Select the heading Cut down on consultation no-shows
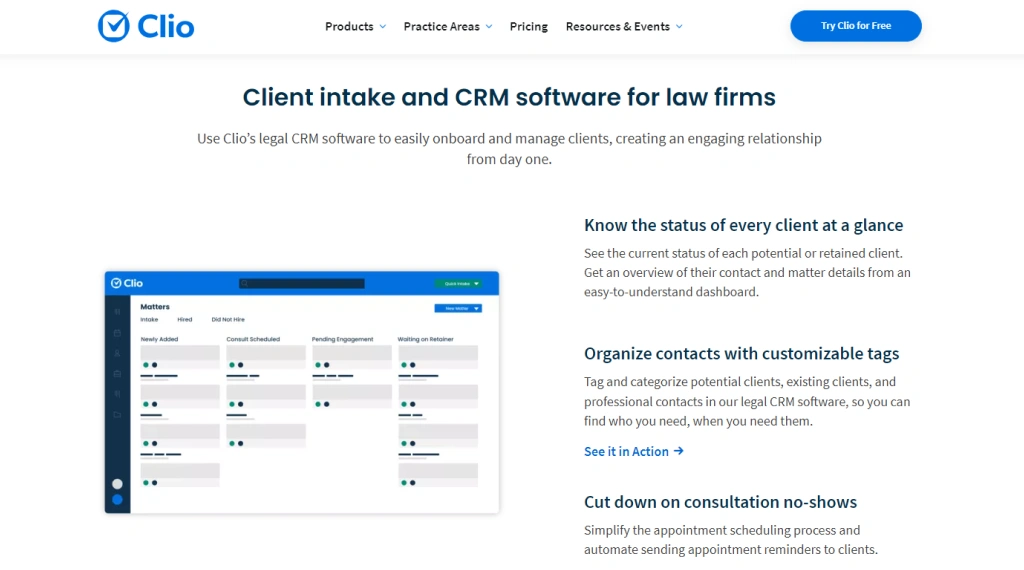The height and width of the screenshot is (570, 1024). [x=720, y=502]
